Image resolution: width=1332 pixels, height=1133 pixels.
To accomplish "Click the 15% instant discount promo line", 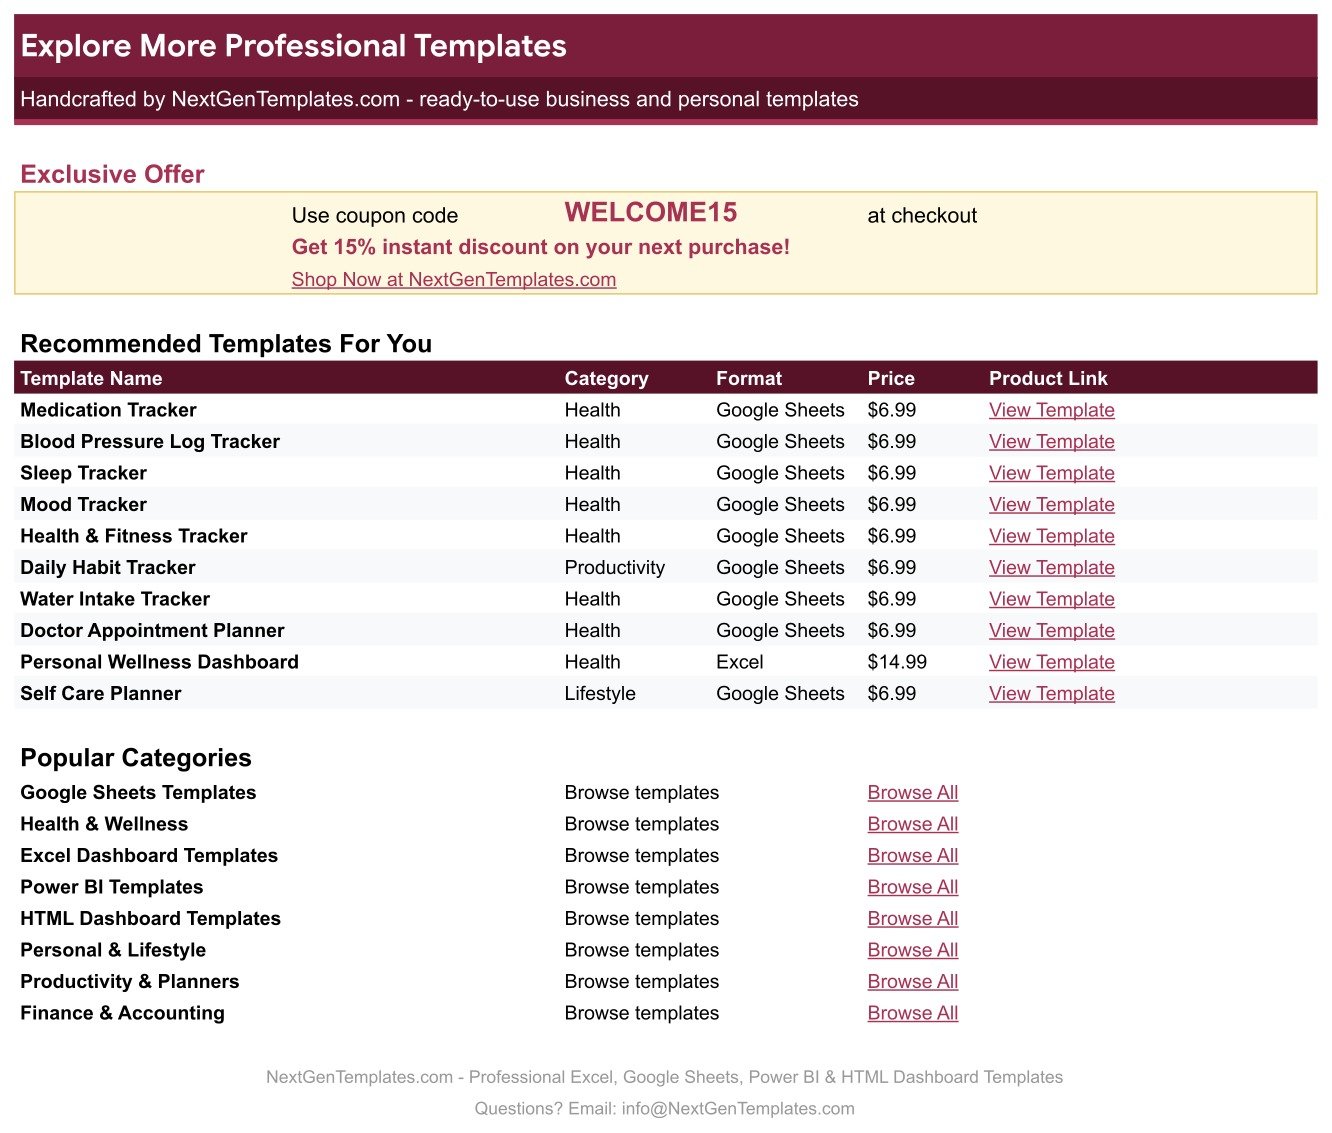I will 541,247.
